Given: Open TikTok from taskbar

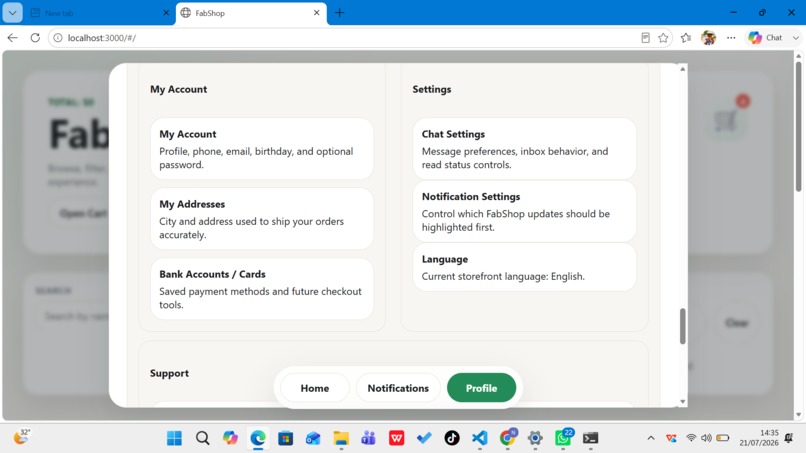Looking at the screenshot, I should pos(452,438).
